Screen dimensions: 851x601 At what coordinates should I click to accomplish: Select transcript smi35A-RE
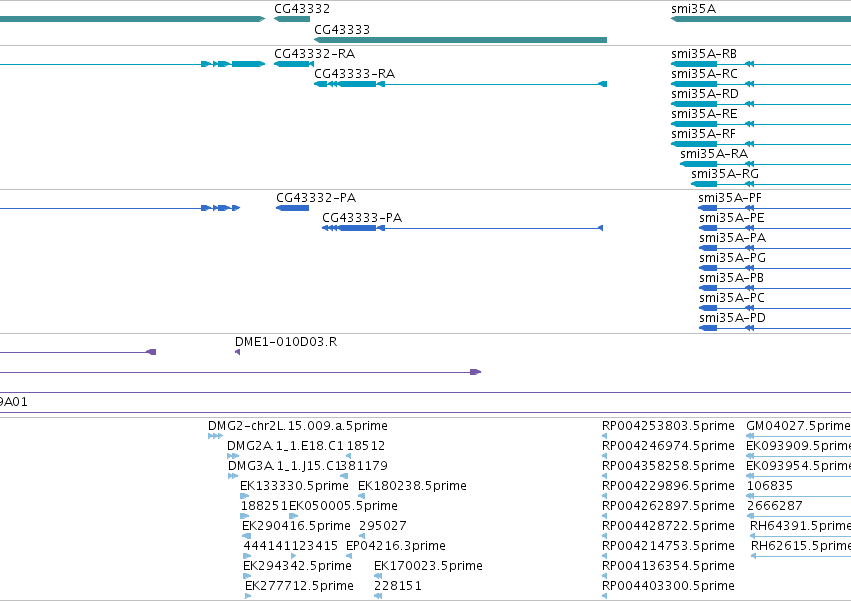704,114
